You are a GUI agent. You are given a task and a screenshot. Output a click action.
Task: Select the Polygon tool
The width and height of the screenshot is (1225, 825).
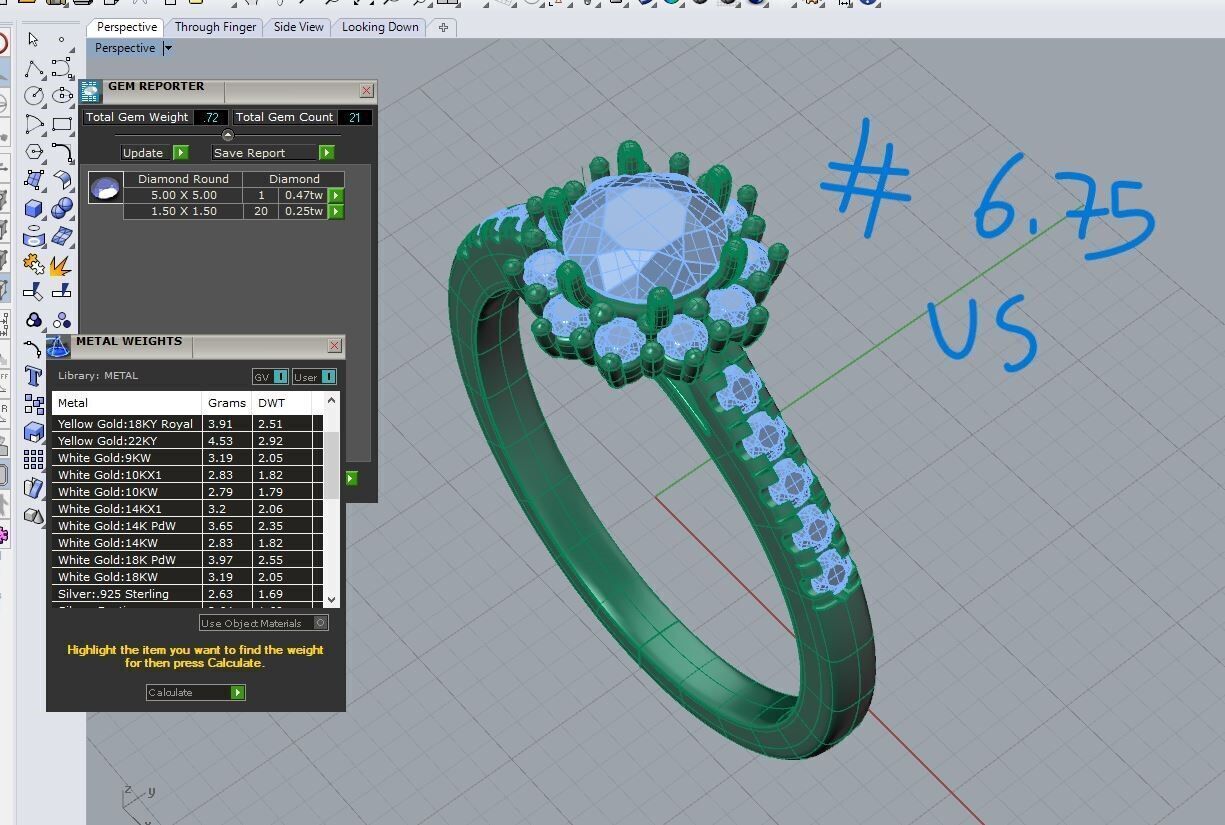[34, 152]
